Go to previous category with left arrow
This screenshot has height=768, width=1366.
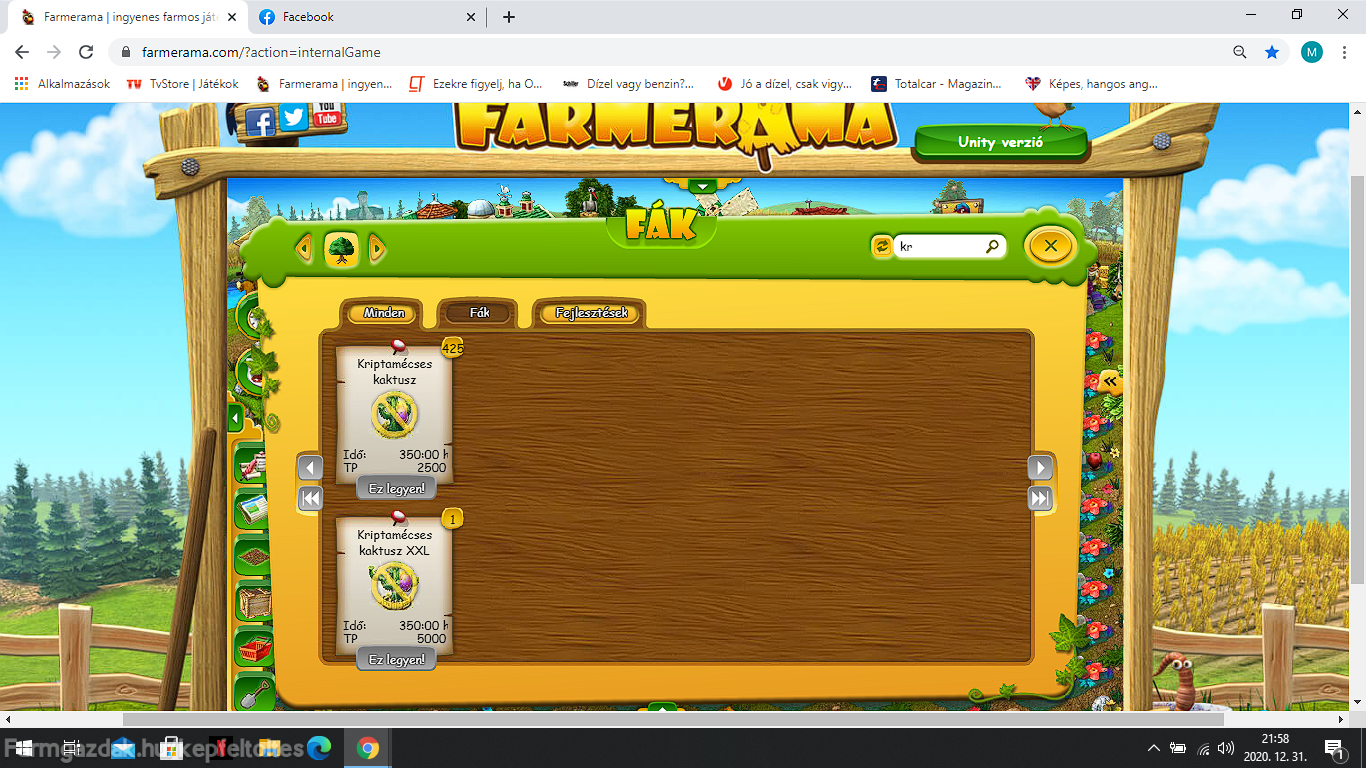(304, 247)
